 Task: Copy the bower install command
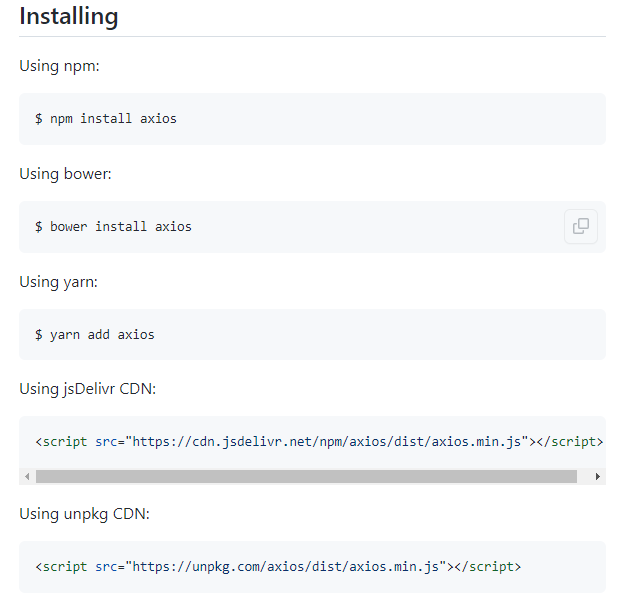coord(580,226)
